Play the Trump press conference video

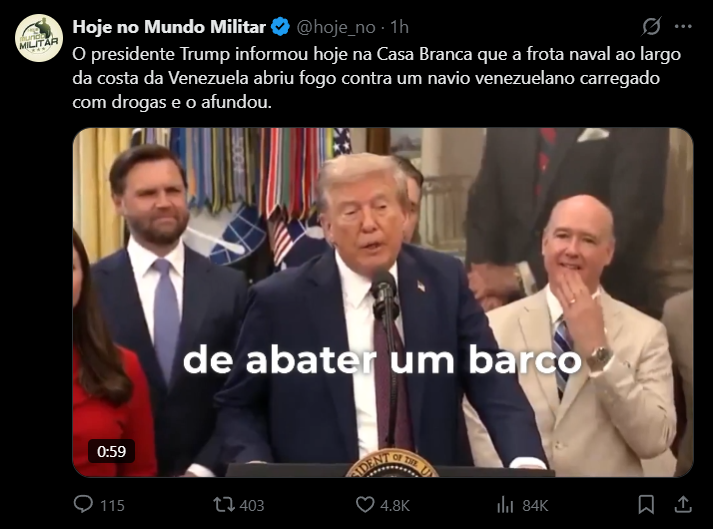pos(383,302)
